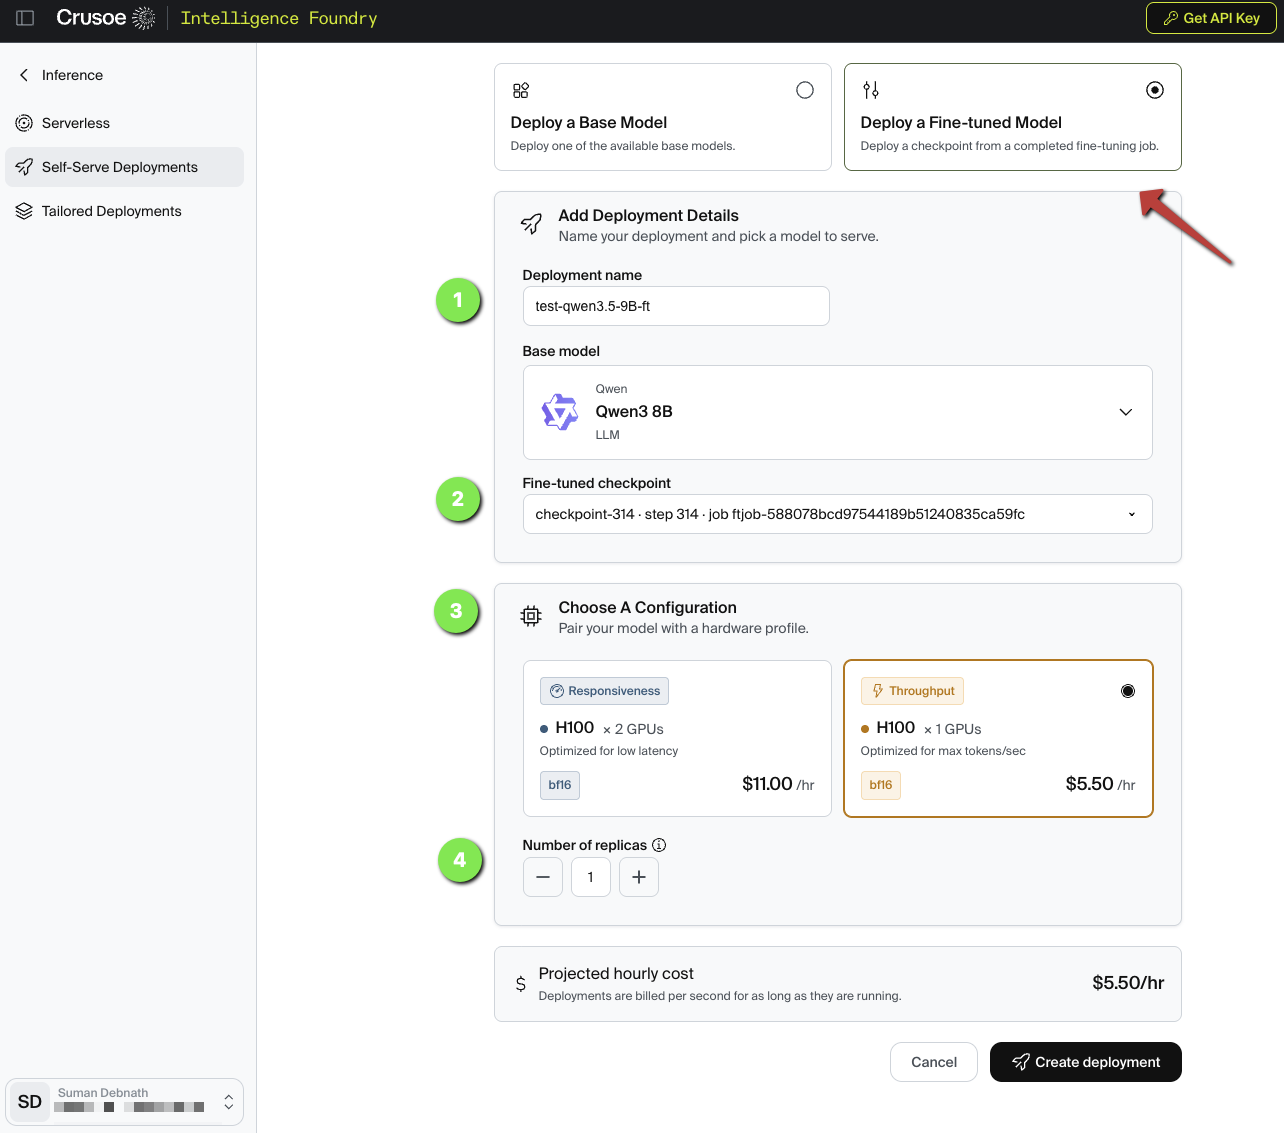
Task: Click the Responsiveness badge
Action: coord(605,691)
